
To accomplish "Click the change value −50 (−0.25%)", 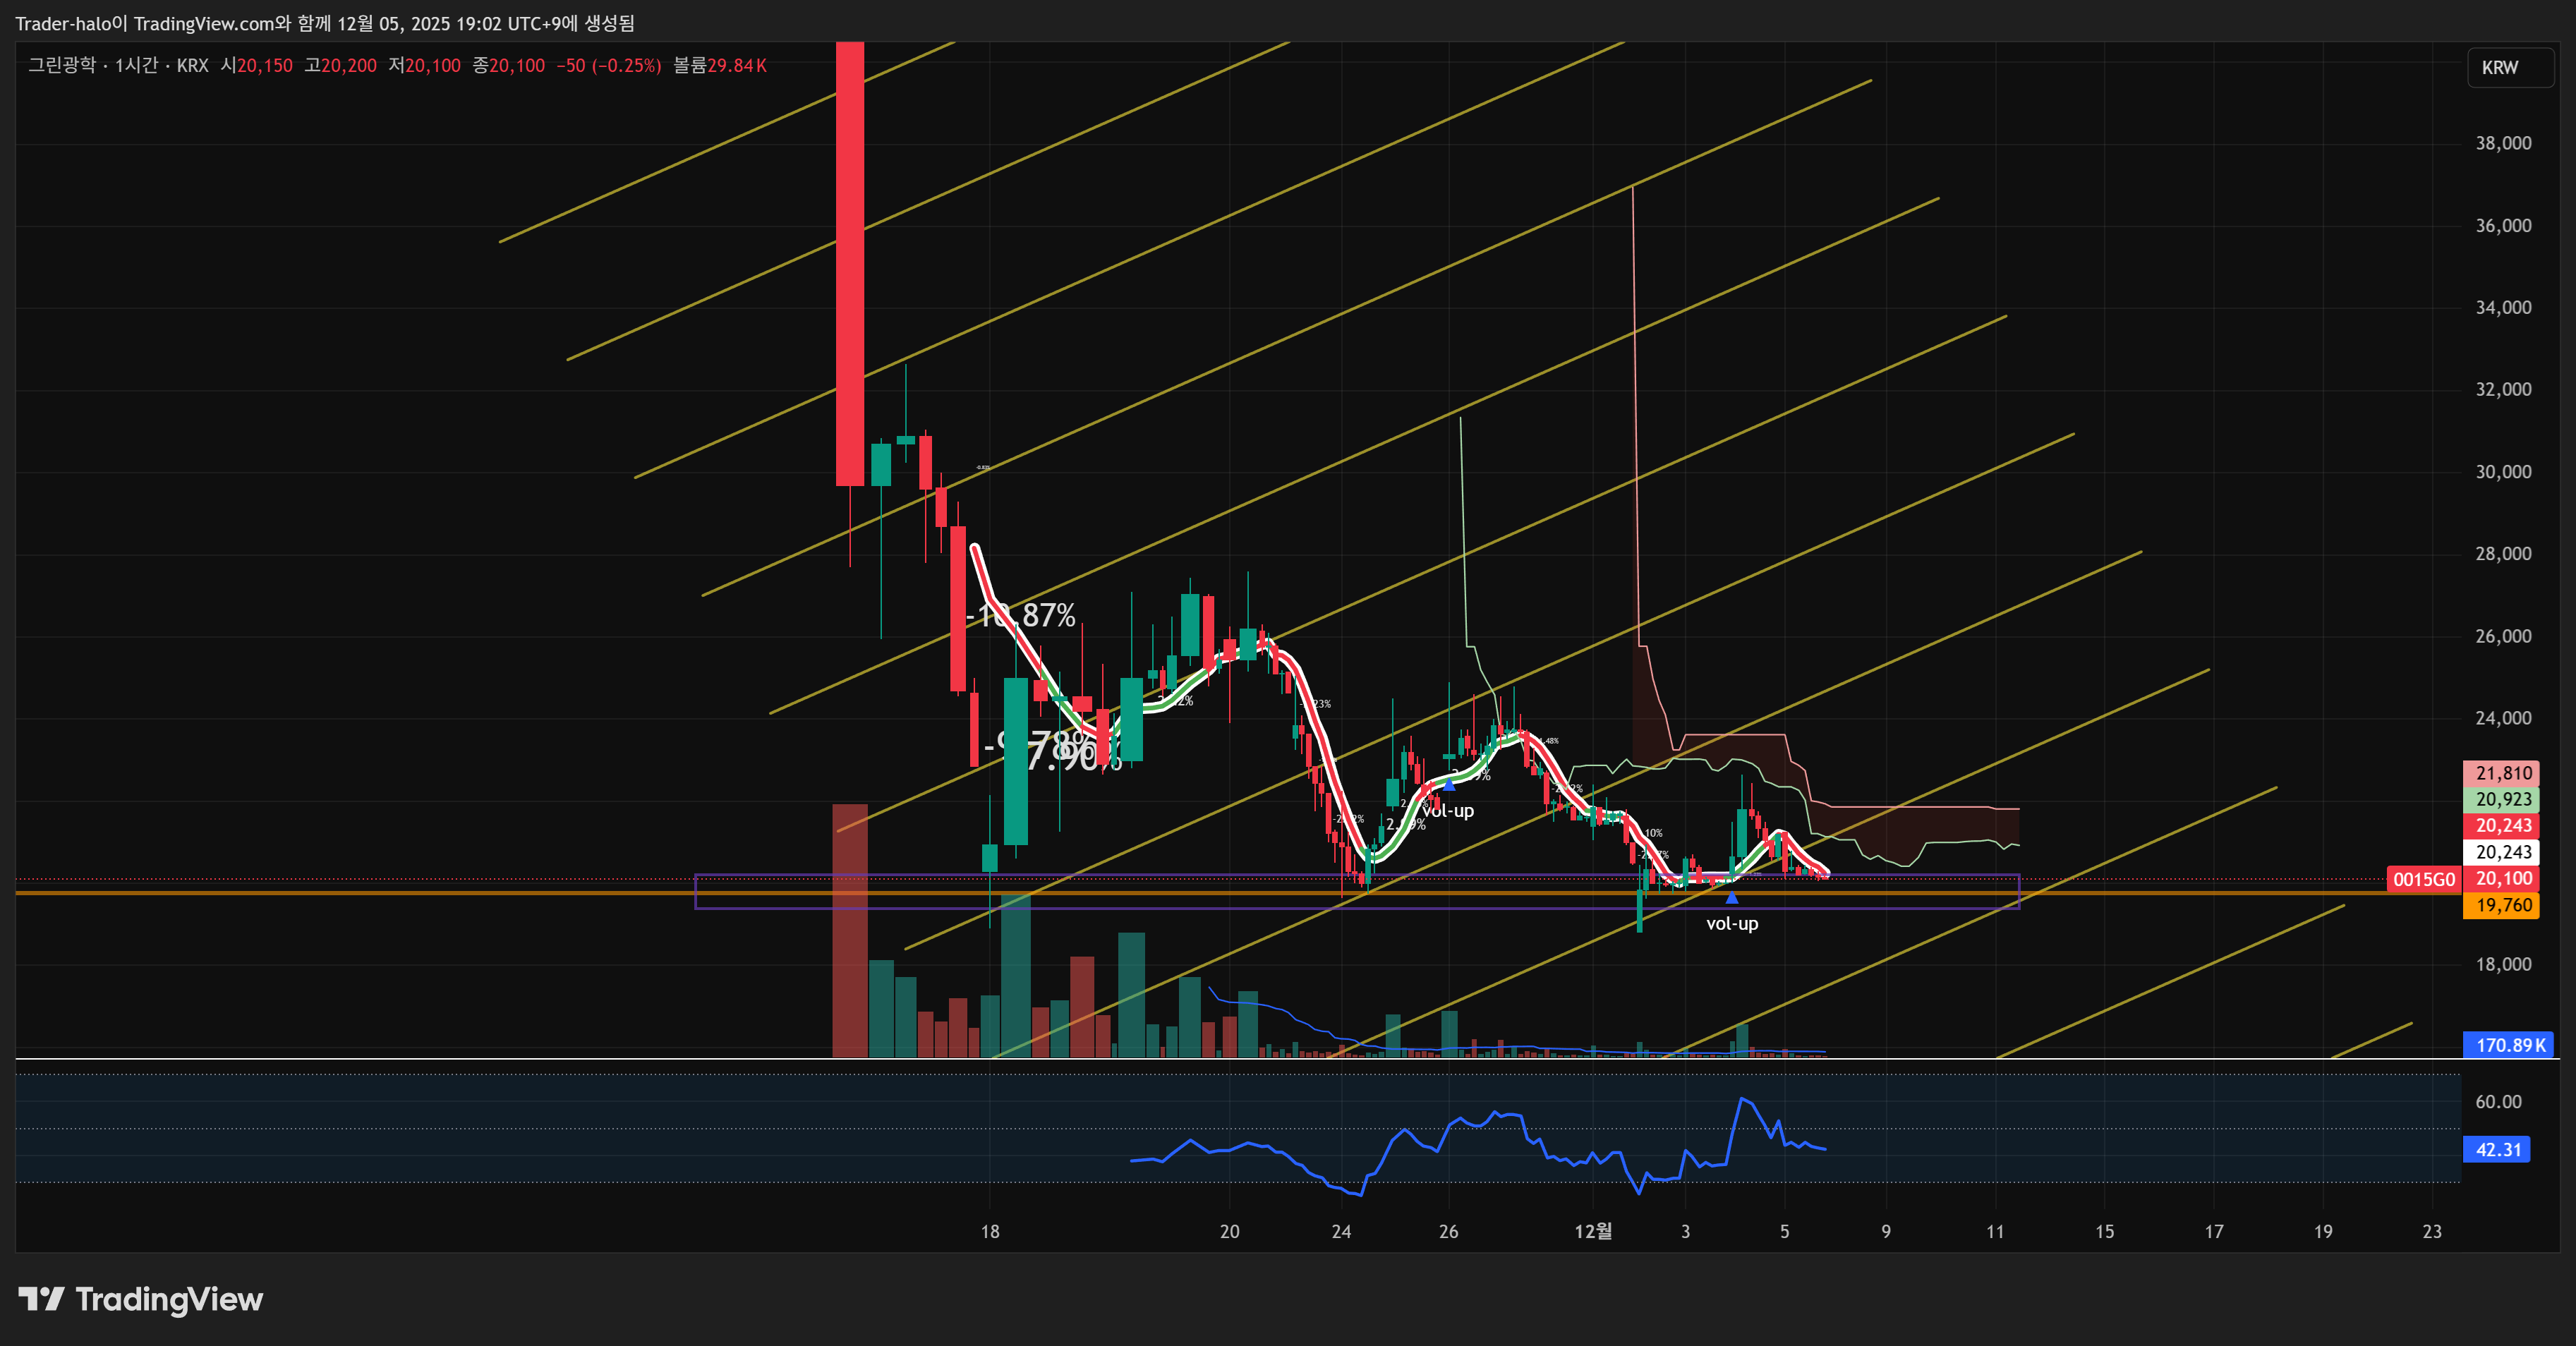I will (609, 65).
